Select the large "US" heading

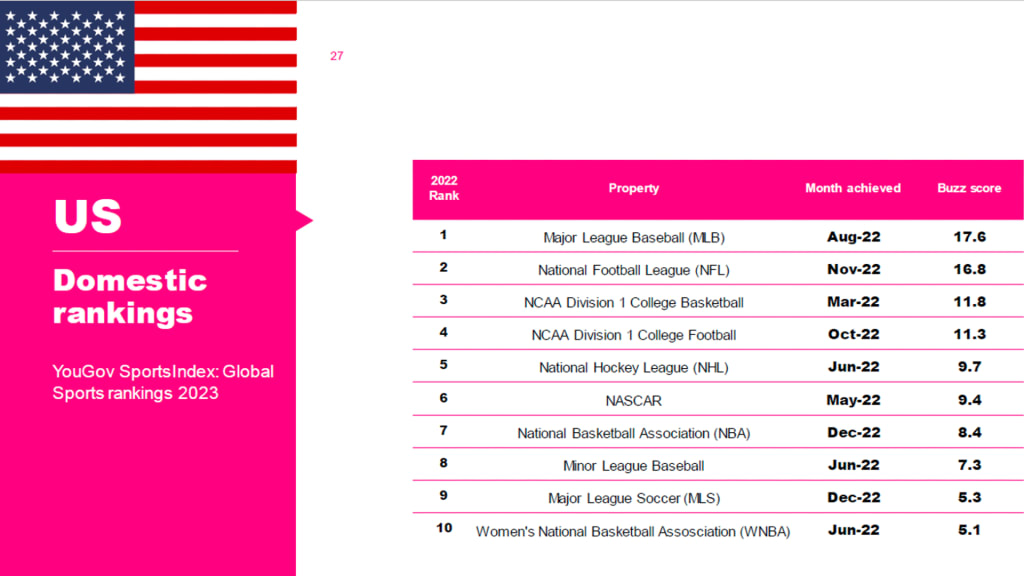pyautogui.click(x=88, y=217)
